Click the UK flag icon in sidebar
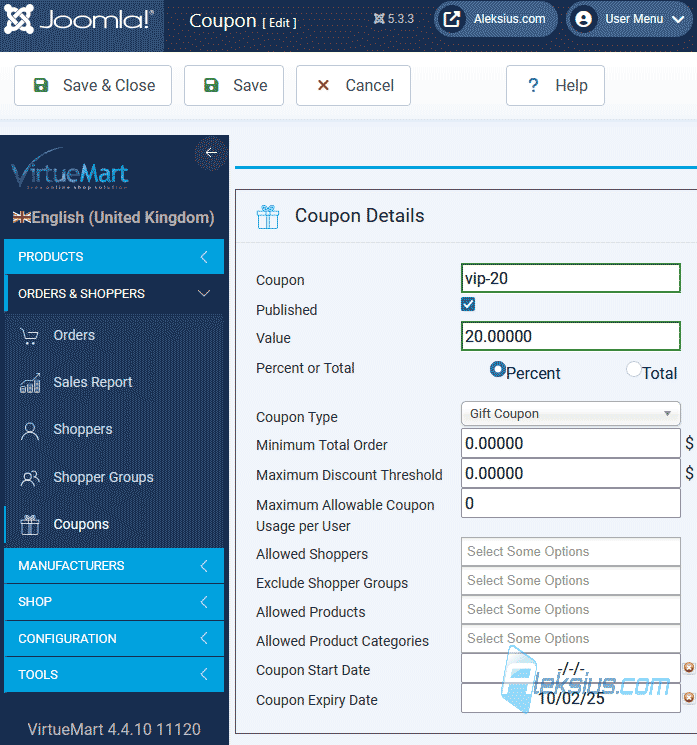The width and height of the screenshot is (697, 745). point(22,218)
